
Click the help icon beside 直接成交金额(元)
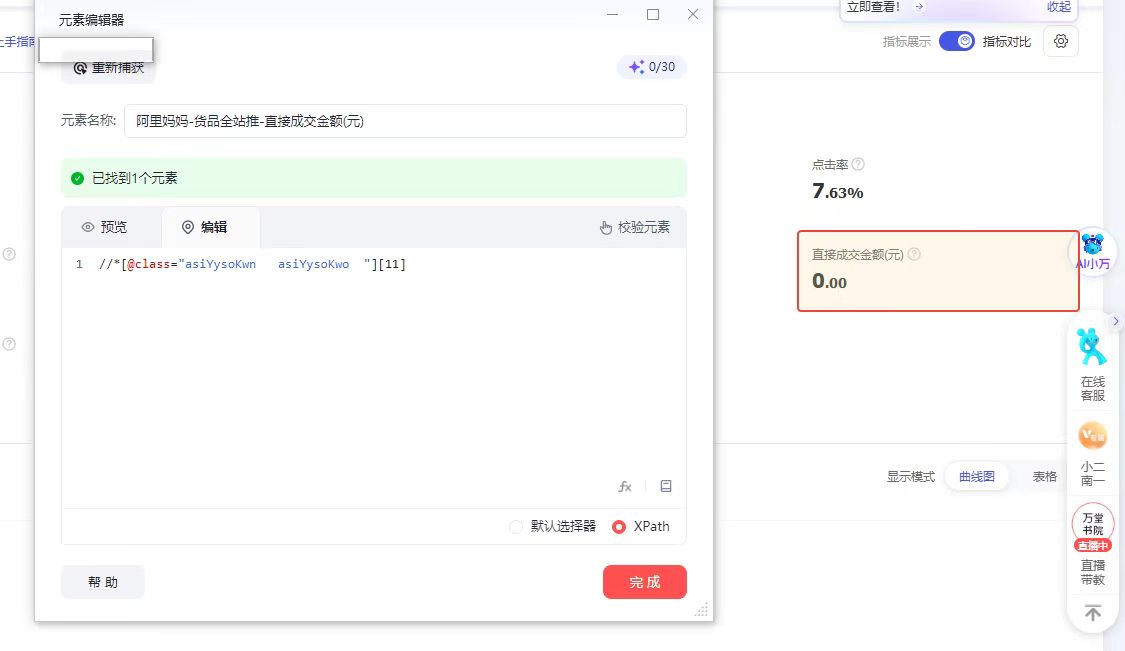click(914, 254)
